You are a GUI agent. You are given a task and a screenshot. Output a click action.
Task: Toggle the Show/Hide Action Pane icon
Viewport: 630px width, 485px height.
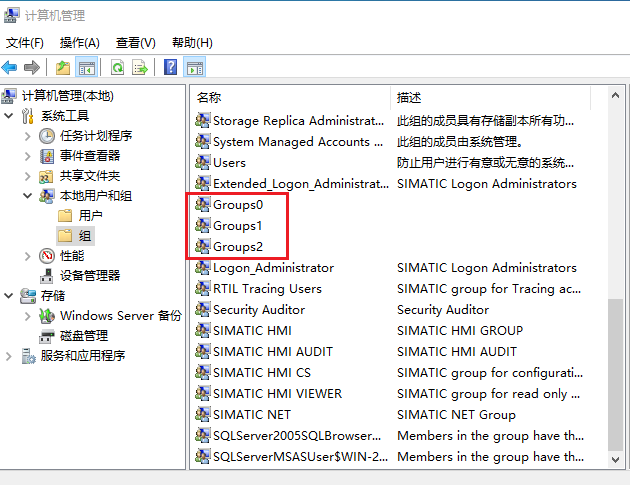tap(195, 68)
